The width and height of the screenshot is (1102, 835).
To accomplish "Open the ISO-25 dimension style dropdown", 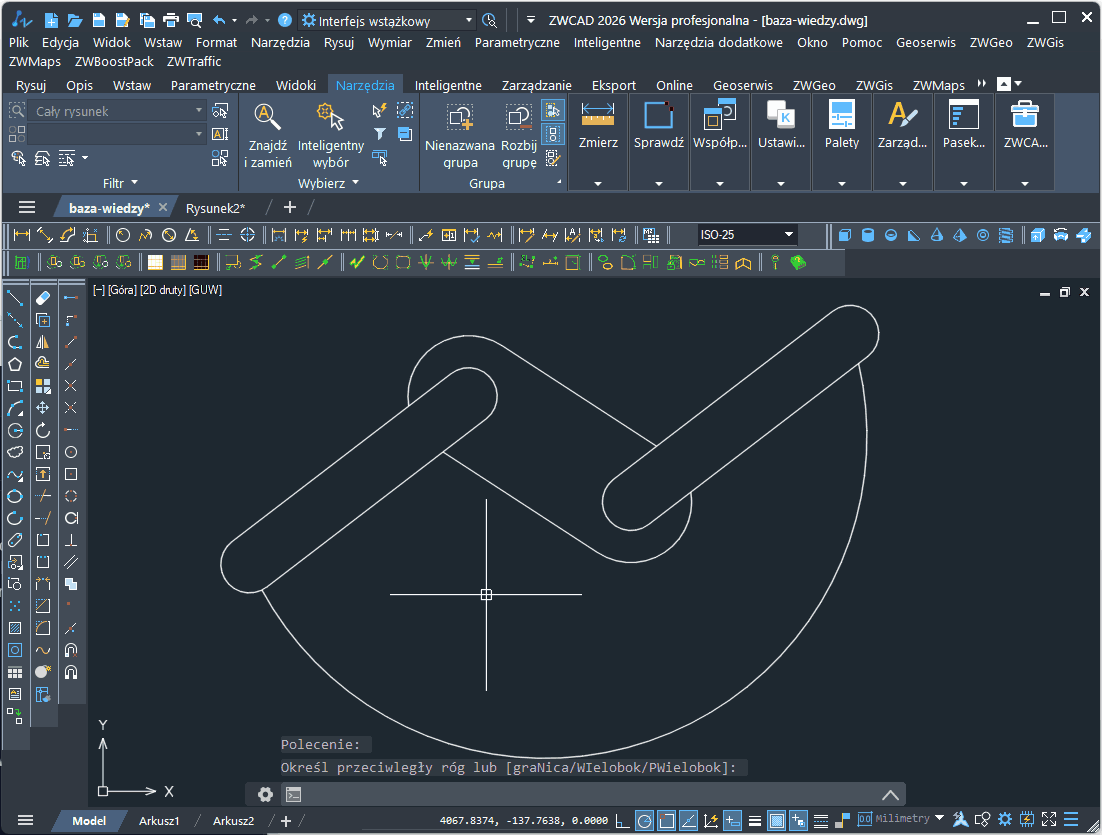I will coord(789,235).
